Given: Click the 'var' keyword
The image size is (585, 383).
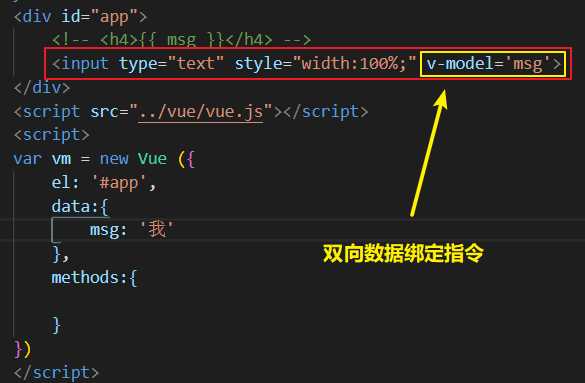Looking at the screenshot, I should coord(27,159).
